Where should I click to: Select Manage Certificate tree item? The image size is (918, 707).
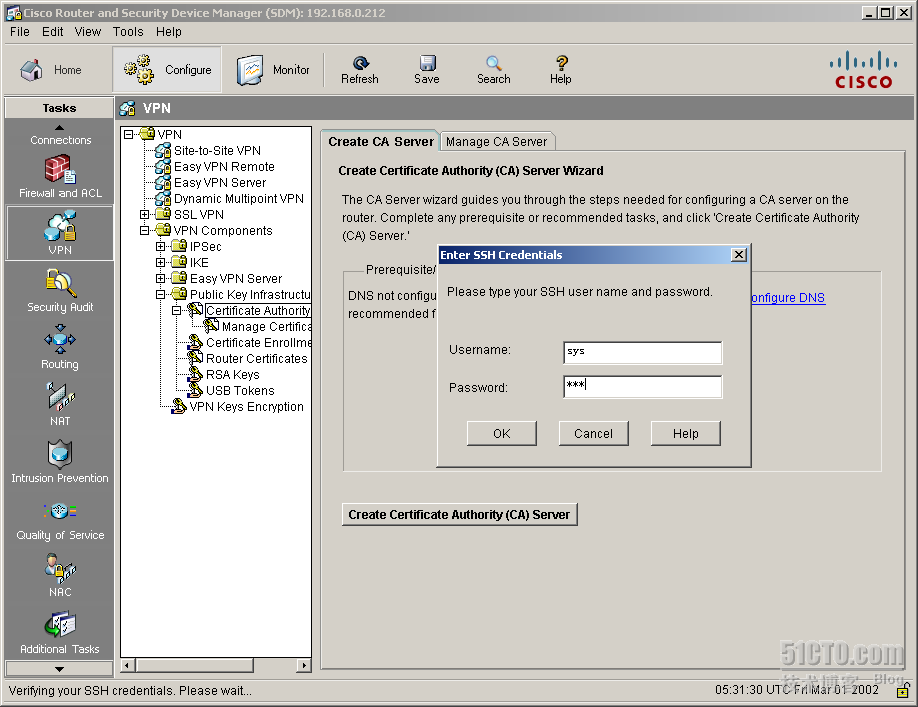[266, 327]
